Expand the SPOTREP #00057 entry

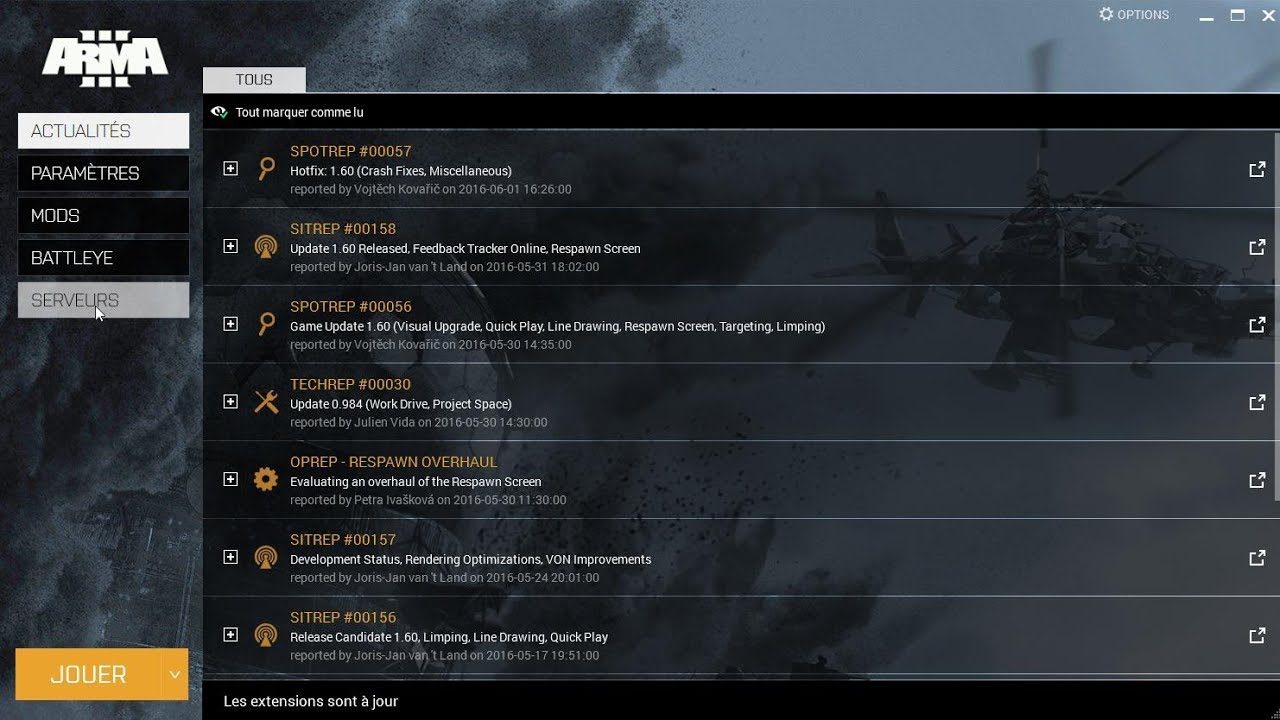pyautogui.click(x=230, y=169)
